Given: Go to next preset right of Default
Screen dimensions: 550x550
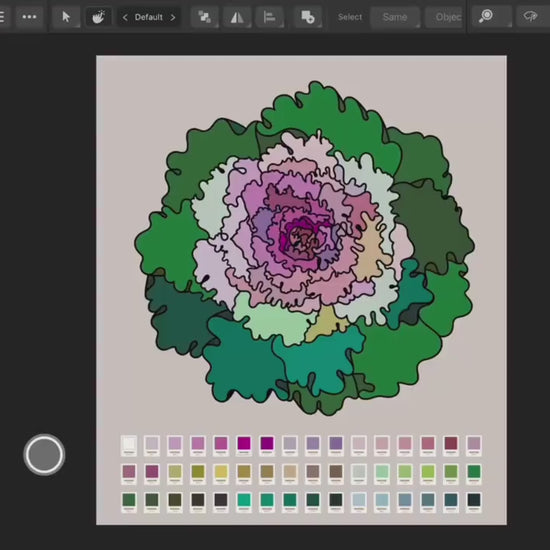Looking at the screenshot, I should pyautogui.click(x=173, y=17).
